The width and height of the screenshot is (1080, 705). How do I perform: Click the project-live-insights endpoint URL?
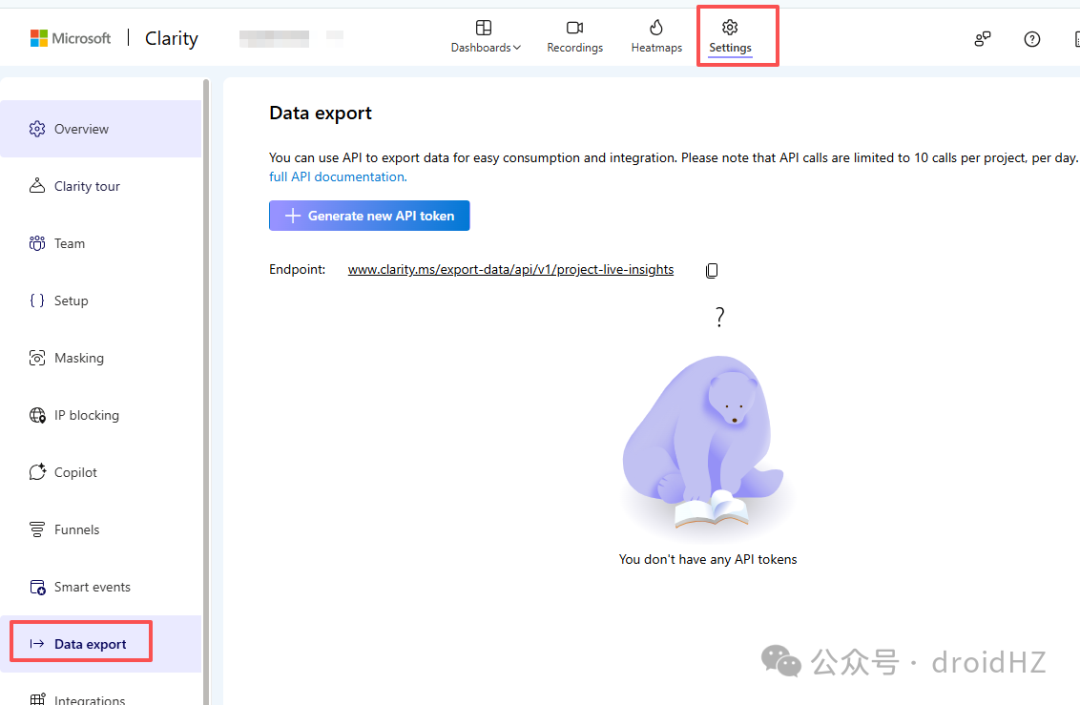[510, 270]
